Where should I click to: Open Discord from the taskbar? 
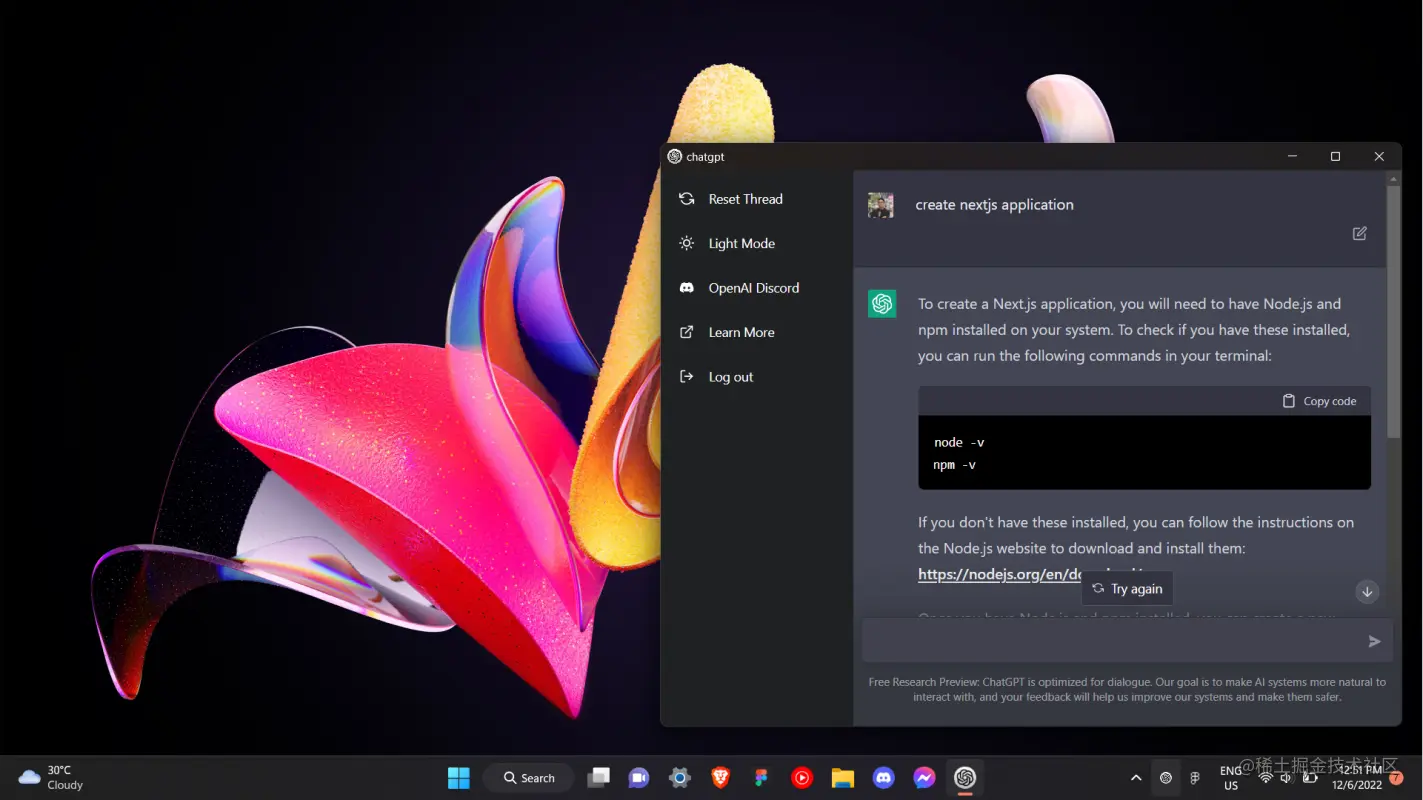point(883,778)
